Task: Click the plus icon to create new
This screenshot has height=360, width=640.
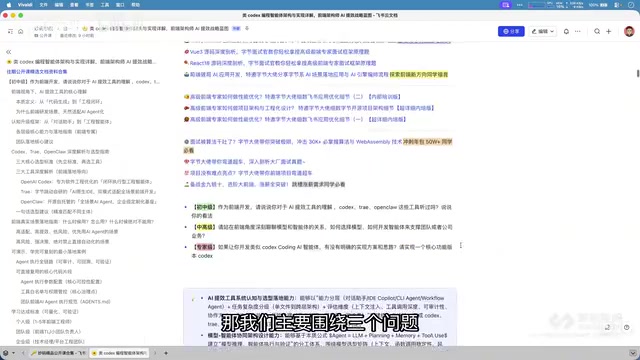Action: pos(609,31)
